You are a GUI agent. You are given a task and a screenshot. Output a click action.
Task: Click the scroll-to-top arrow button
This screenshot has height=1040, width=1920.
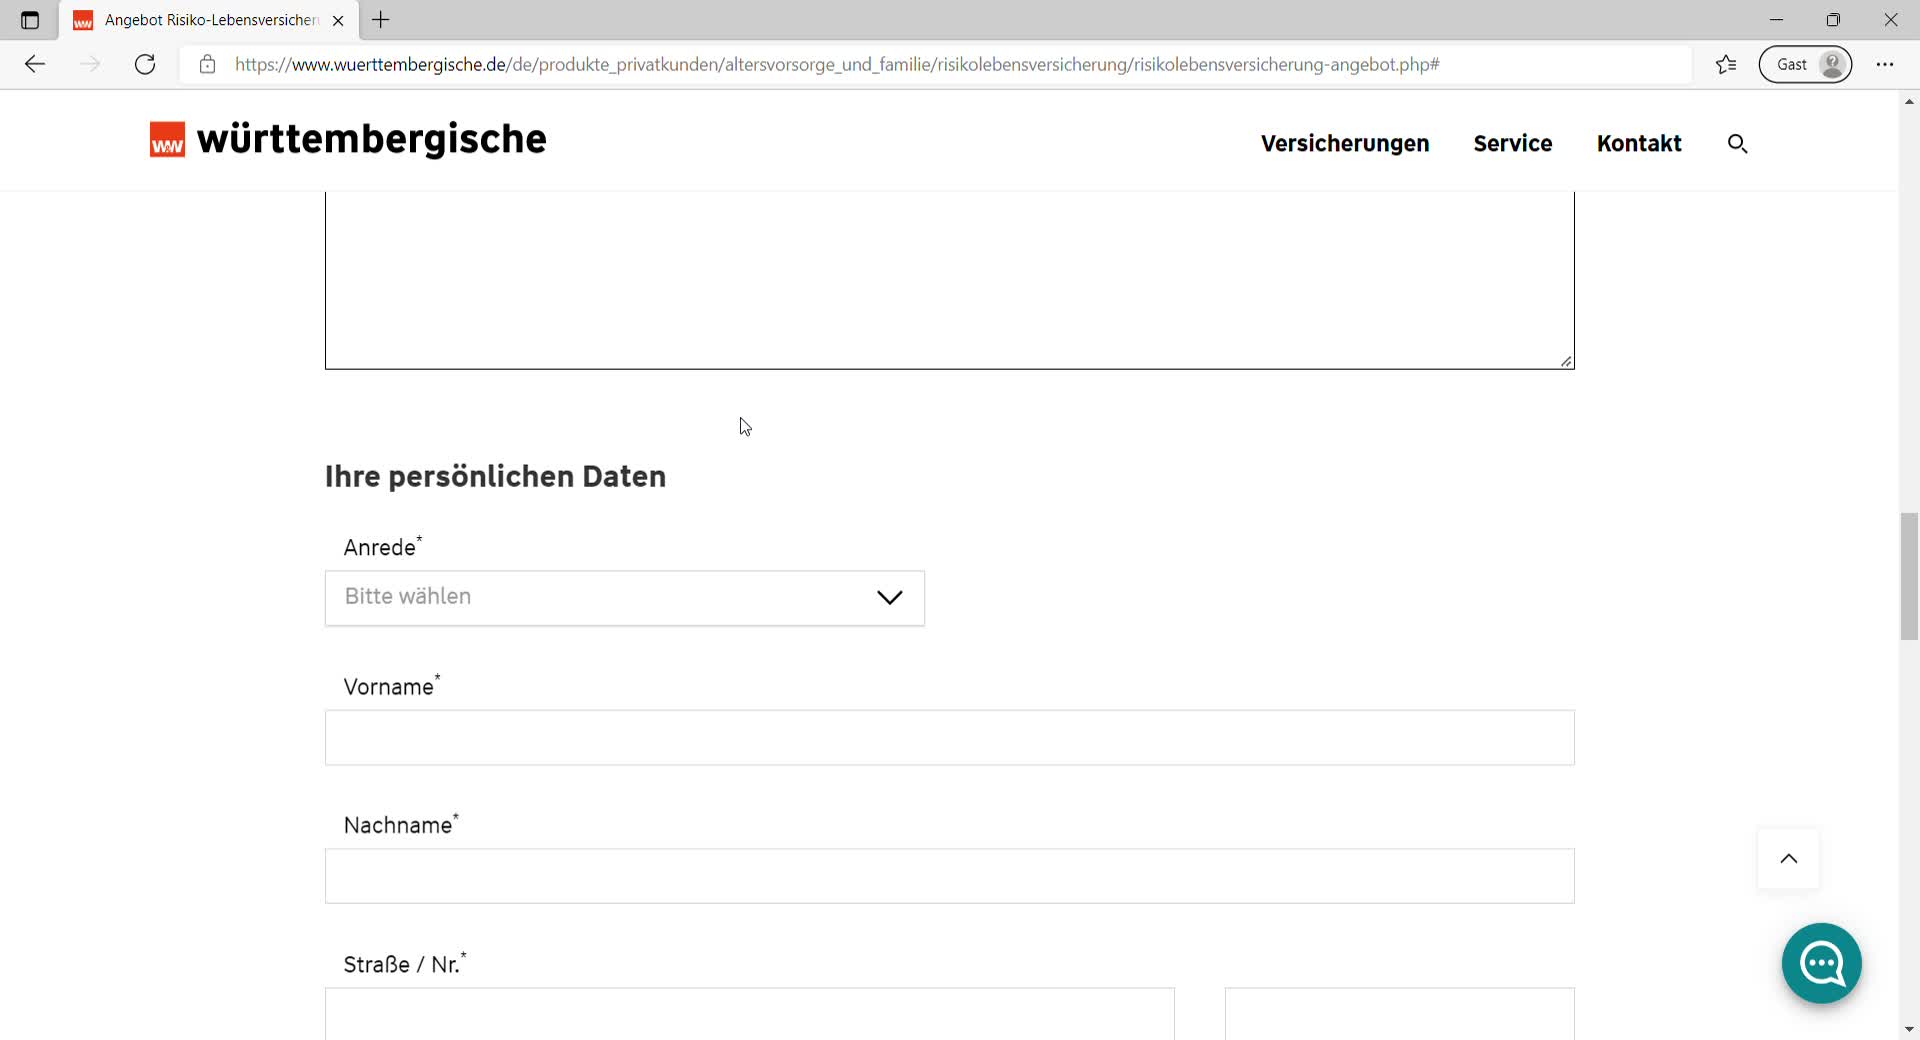pyautogui.click(x=1788, y=859)
